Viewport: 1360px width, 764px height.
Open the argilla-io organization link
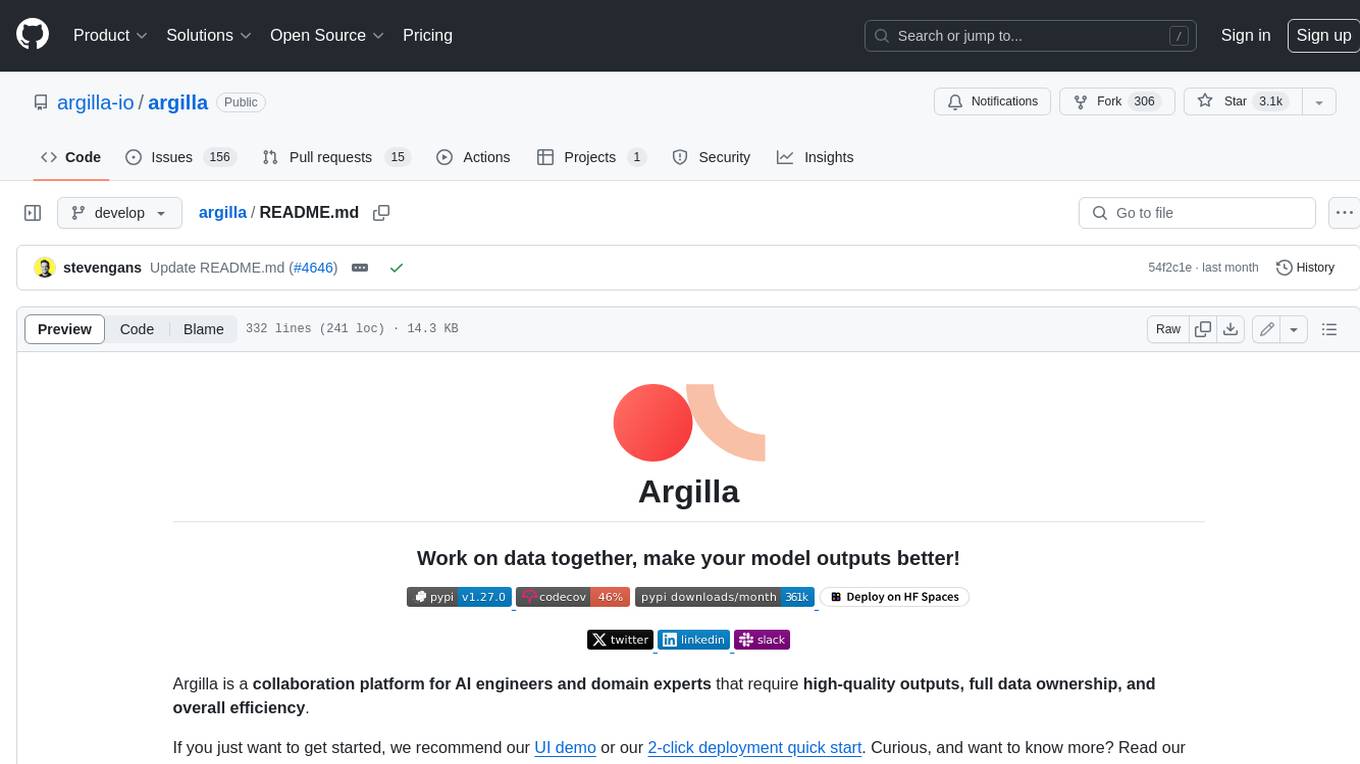coord(95,102)
